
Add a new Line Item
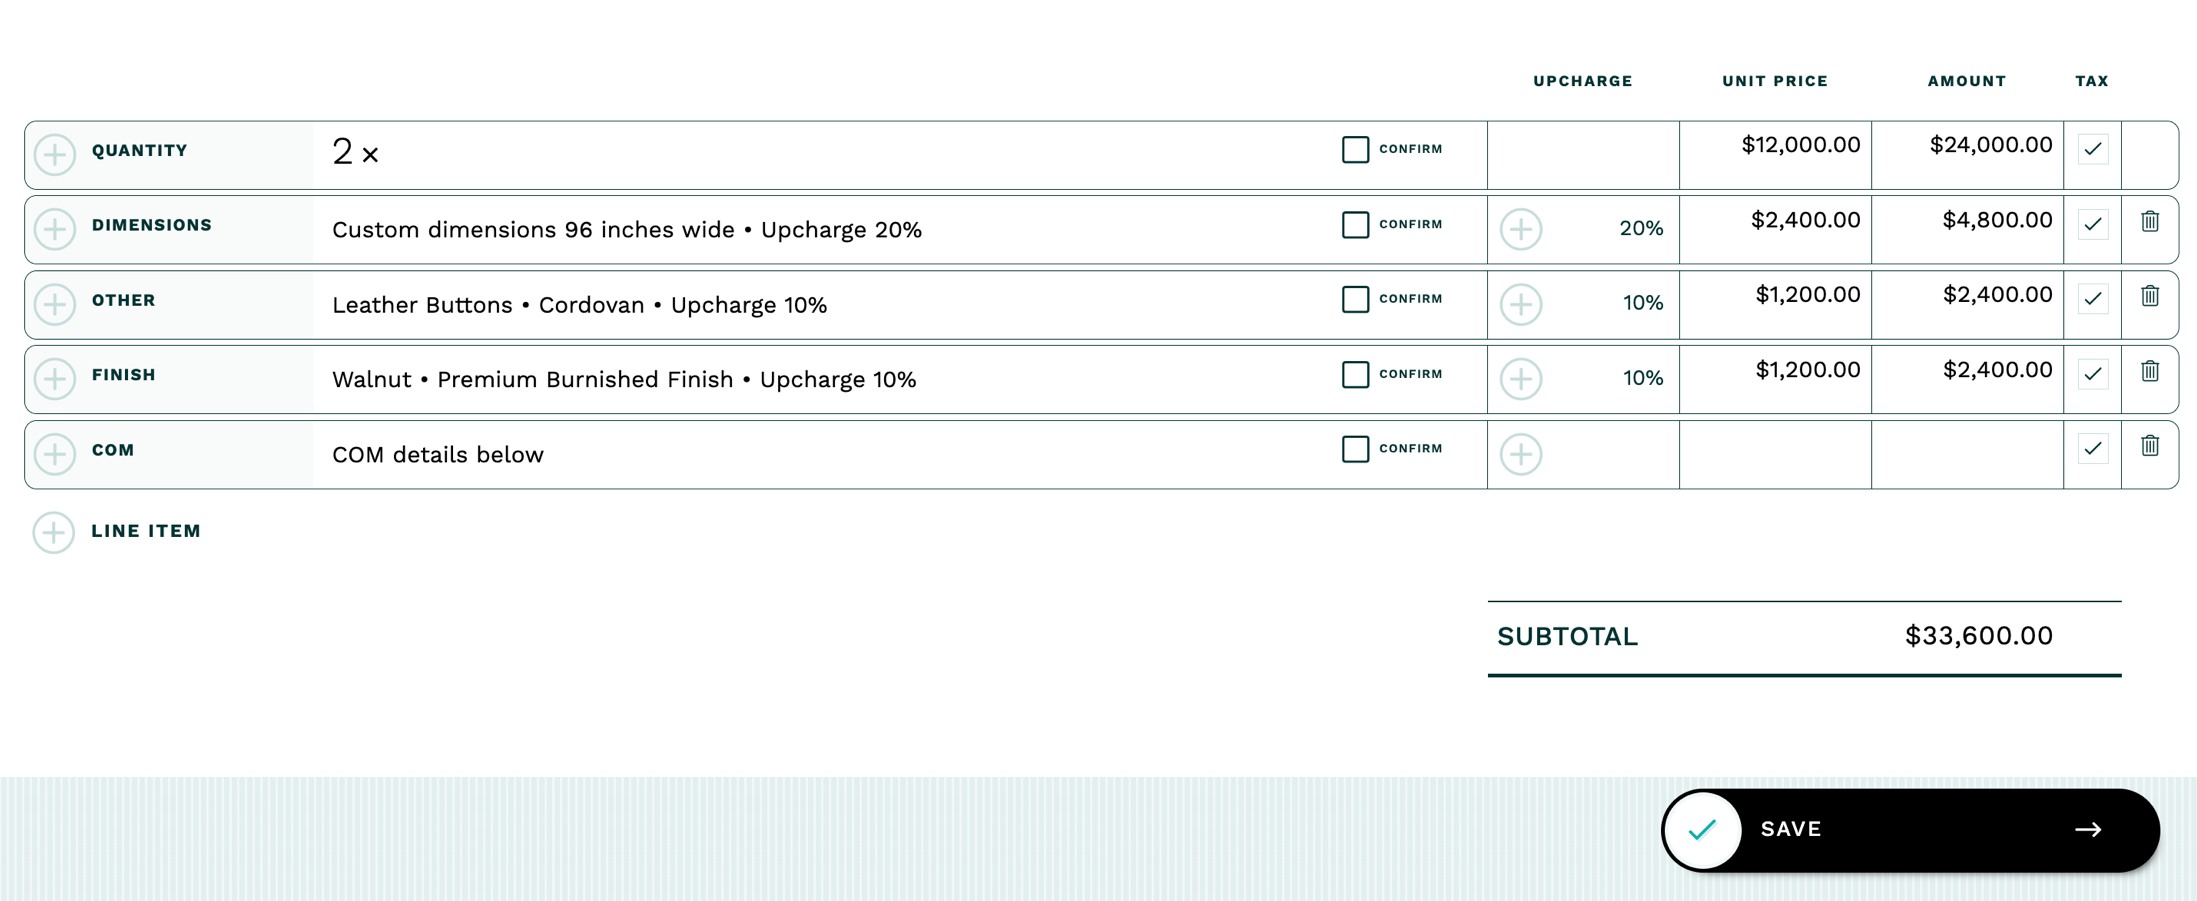[54, 532]
